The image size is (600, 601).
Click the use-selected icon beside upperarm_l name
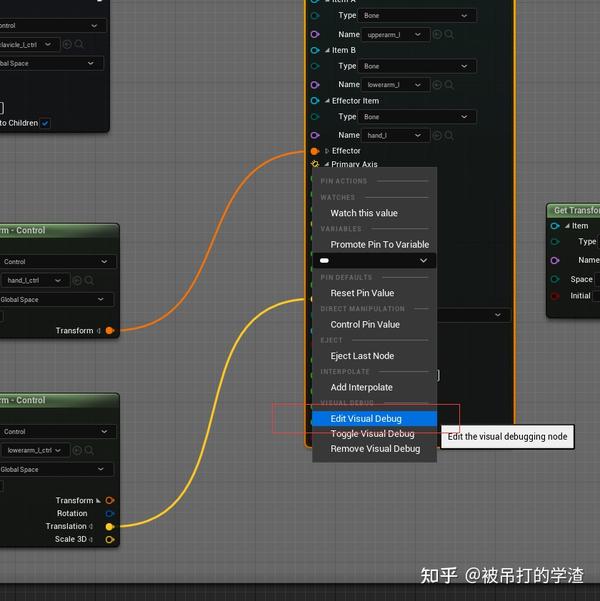tap(437, 34)
